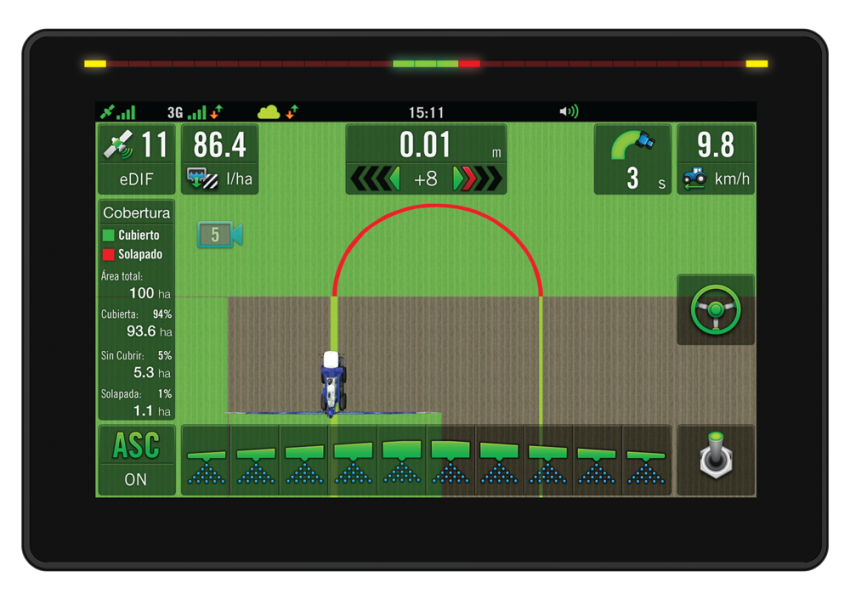Toggle the second boom section from the left
The width and height of the screenshot is (850, 600).
[x=255, y=460]
